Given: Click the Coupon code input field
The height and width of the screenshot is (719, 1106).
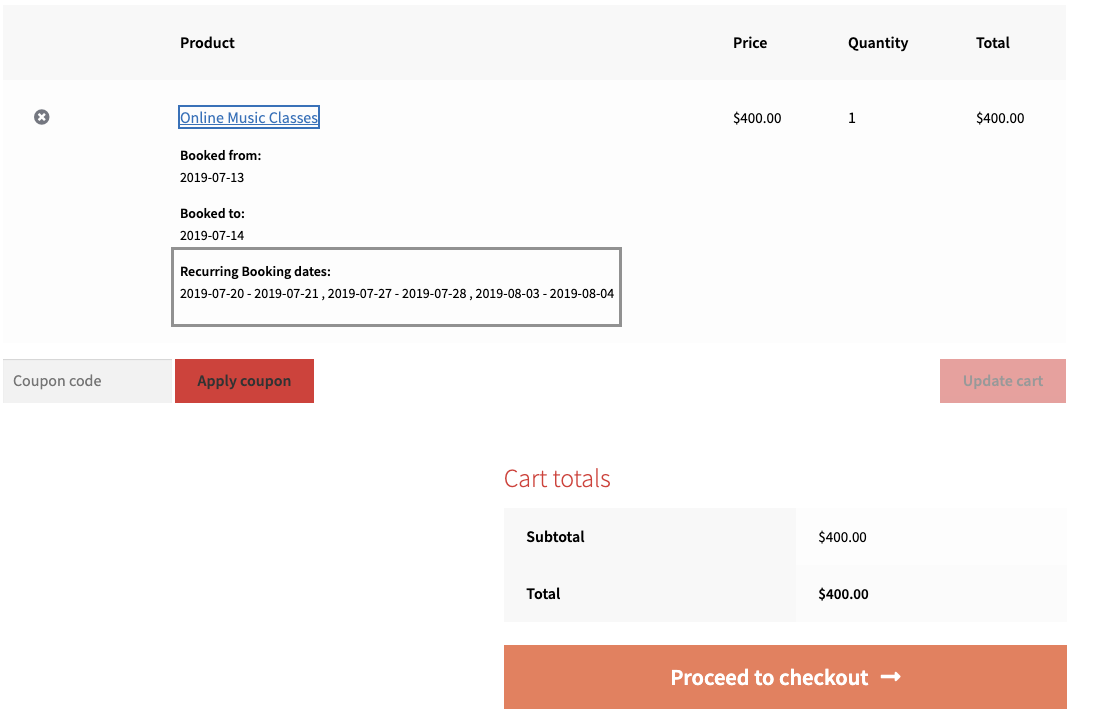Looking at the screenshot, I should pyautogui.click(x=87, y=381).
